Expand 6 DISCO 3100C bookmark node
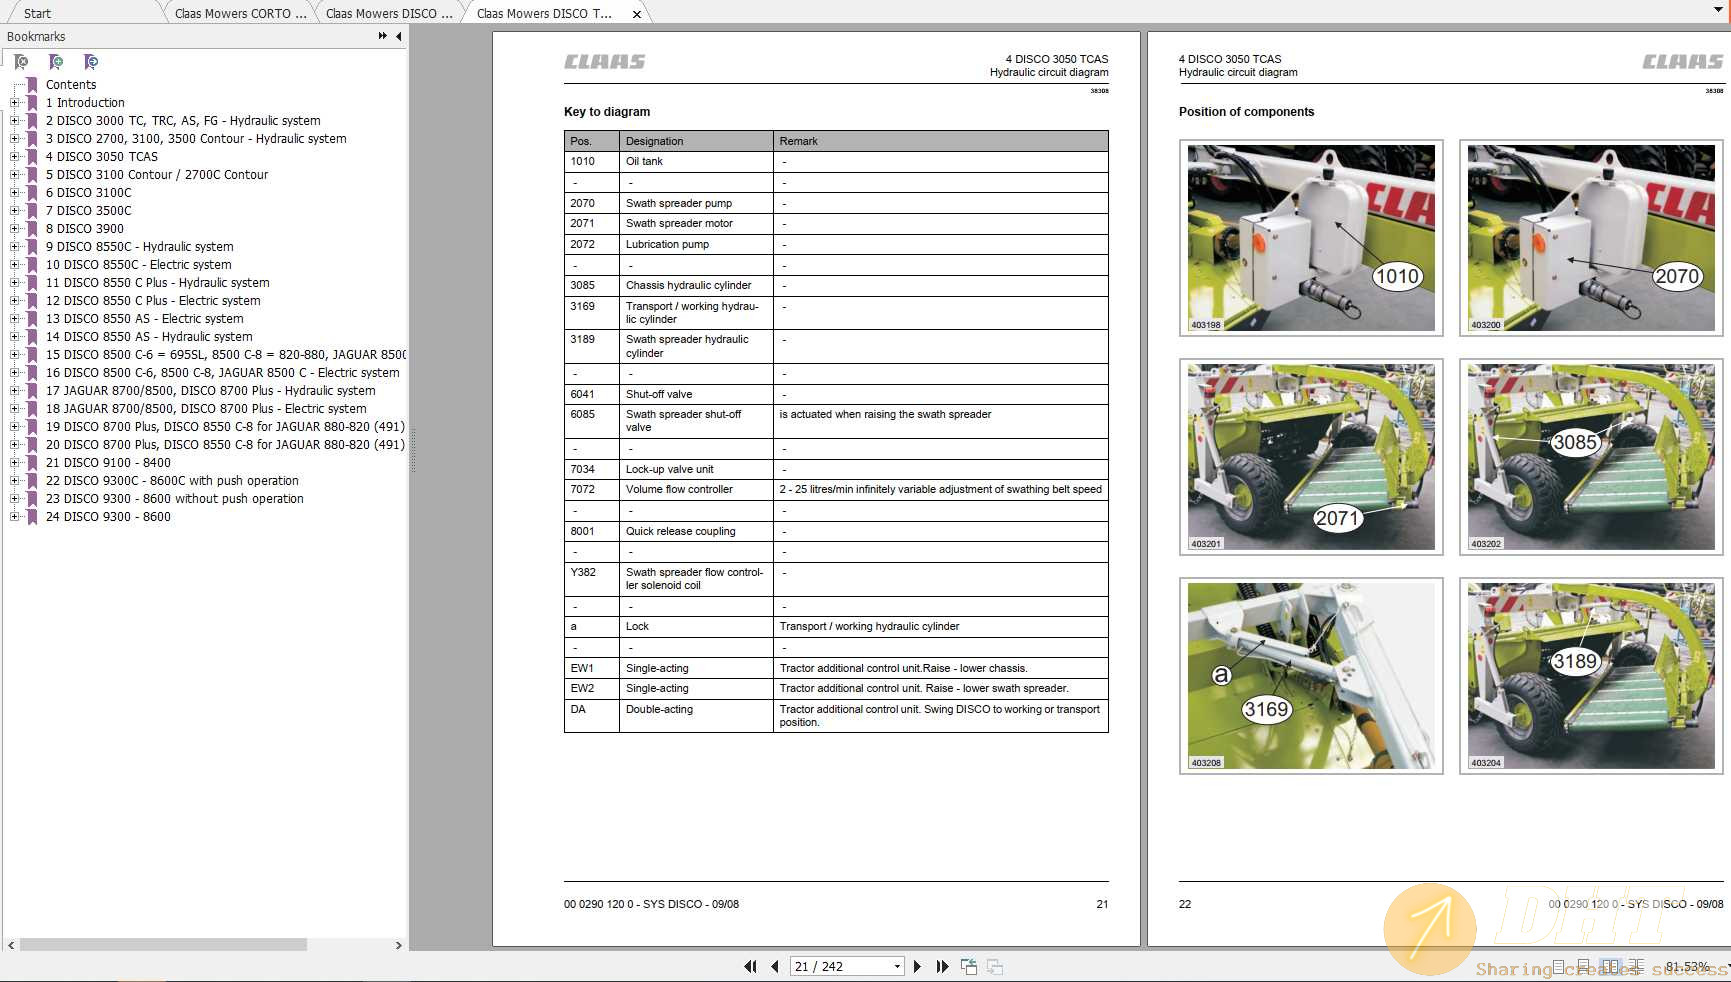 point(14,193)
